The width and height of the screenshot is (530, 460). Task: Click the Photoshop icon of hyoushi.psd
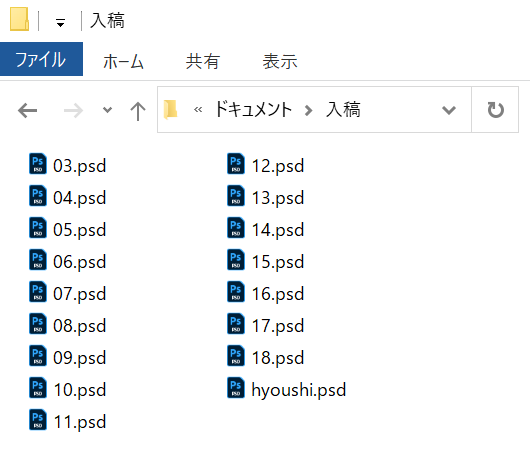pos(236,388)
